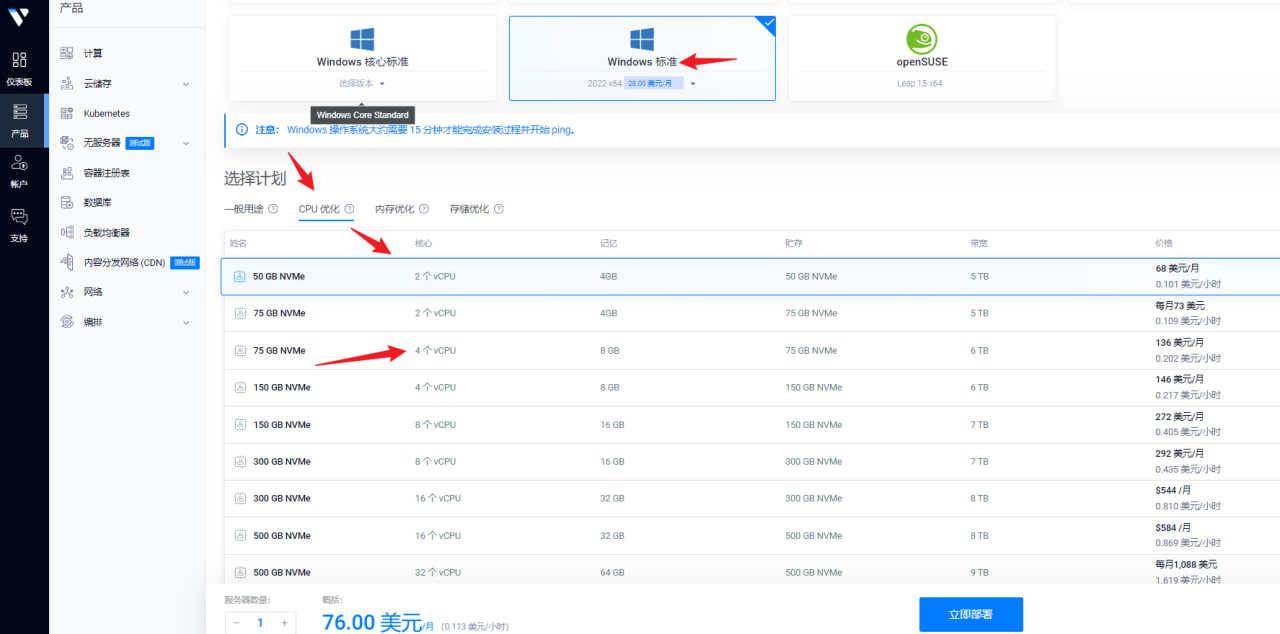Image resolution: width=1280 pixels, height=634 pixels.
Task: Switch to the 内存优化 tab
Action: pos(394,209)
